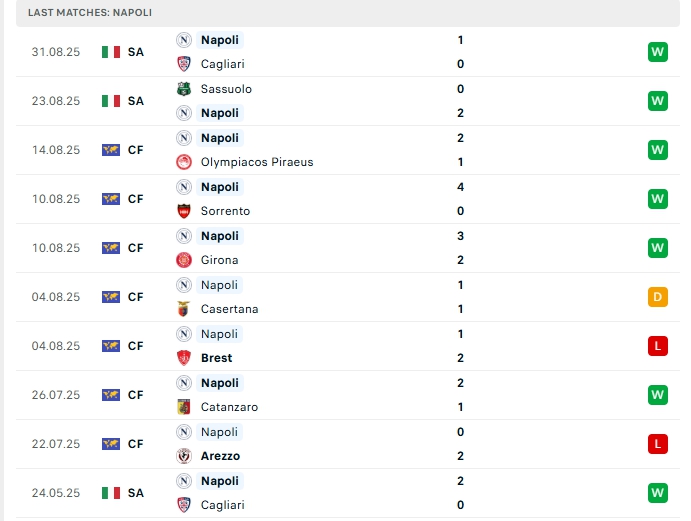Open the Sassuolo team link
Image resolution: width=691 pixels, height=521 pixels.
pyautogui.click(x=226, y=89)
